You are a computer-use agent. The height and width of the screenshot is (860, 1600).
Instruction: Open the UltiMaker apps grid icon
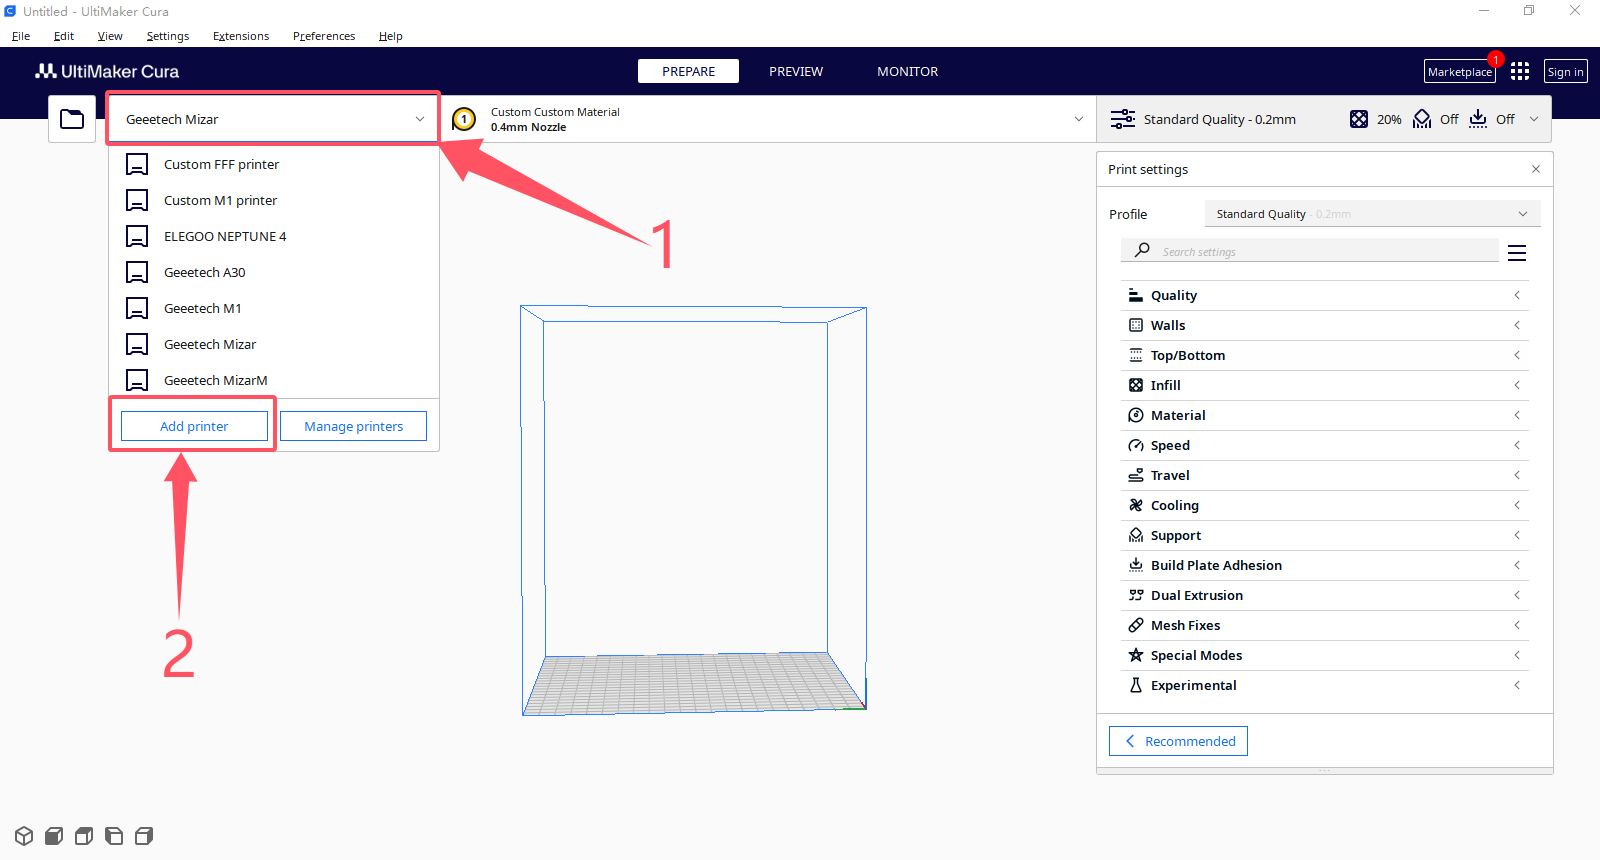pyautogui.click(x=1520, y=71)
